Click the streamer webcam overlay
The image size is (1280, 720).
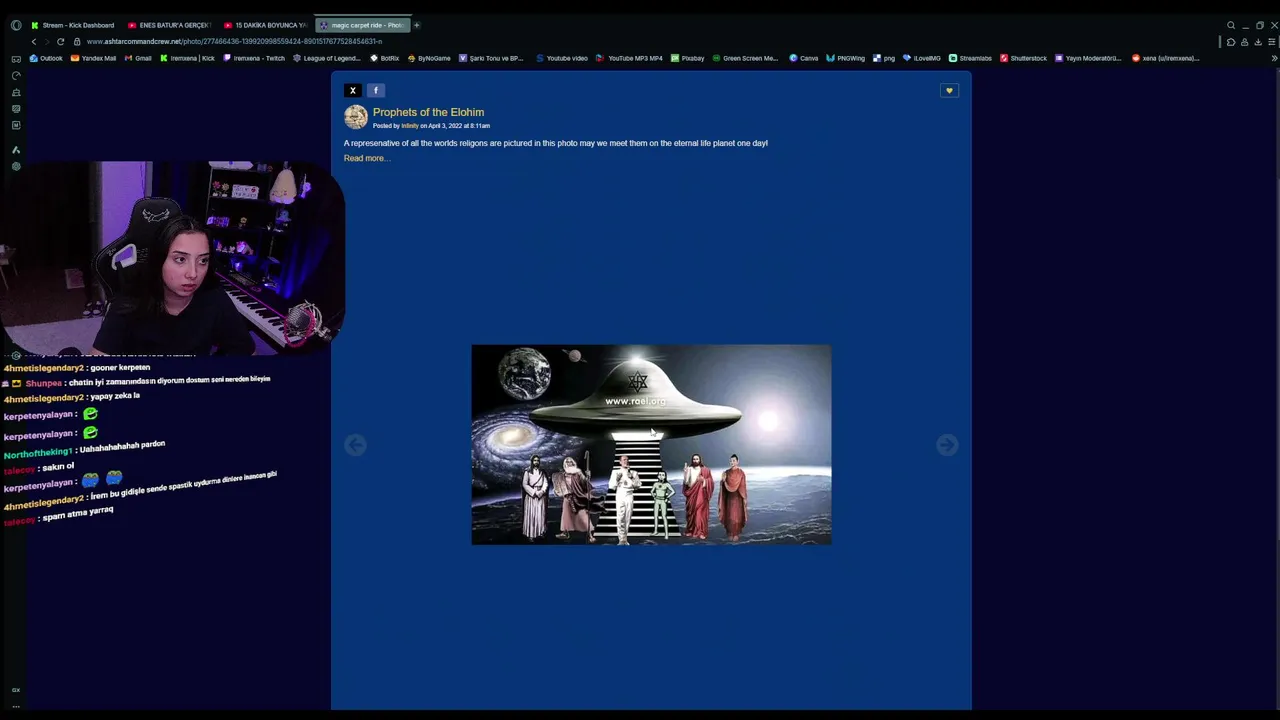172,257
